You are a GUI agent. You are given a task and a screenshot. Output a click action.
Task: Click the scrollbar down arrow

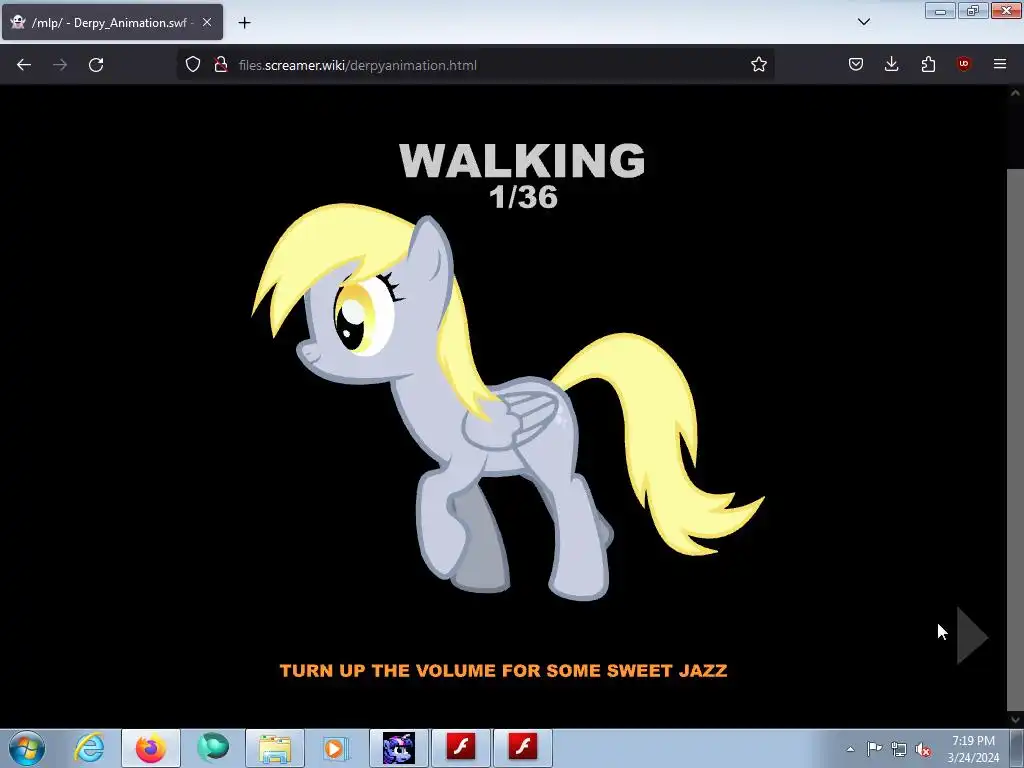pyautogui.click(x=1015, y=720)
